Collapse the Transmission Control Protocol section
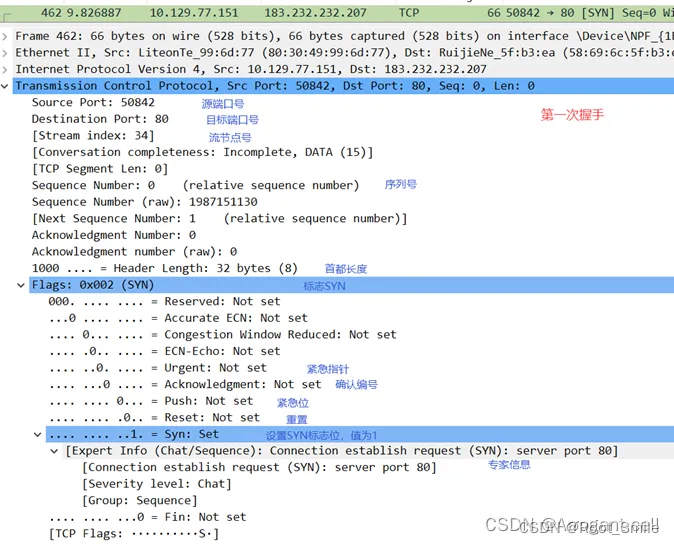 [7, 86]
